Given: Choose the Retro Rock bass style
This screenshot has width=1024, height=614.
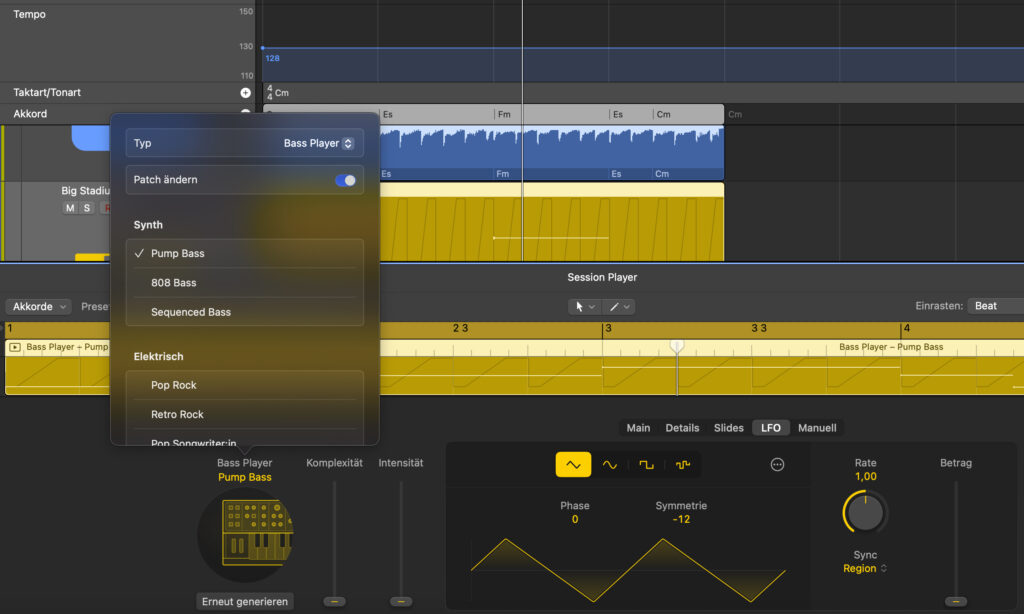Looking at the screenshot, I should 177,414.
